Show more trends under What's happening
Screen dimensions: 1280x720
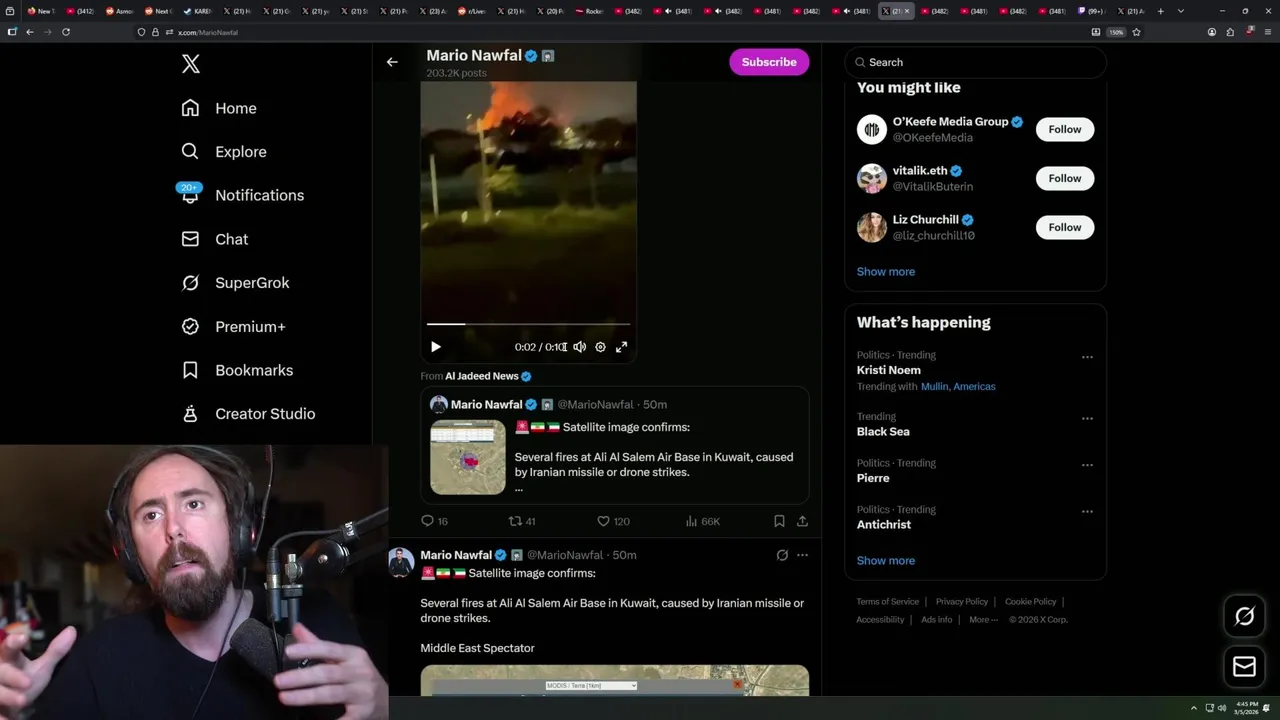point(886,561)
